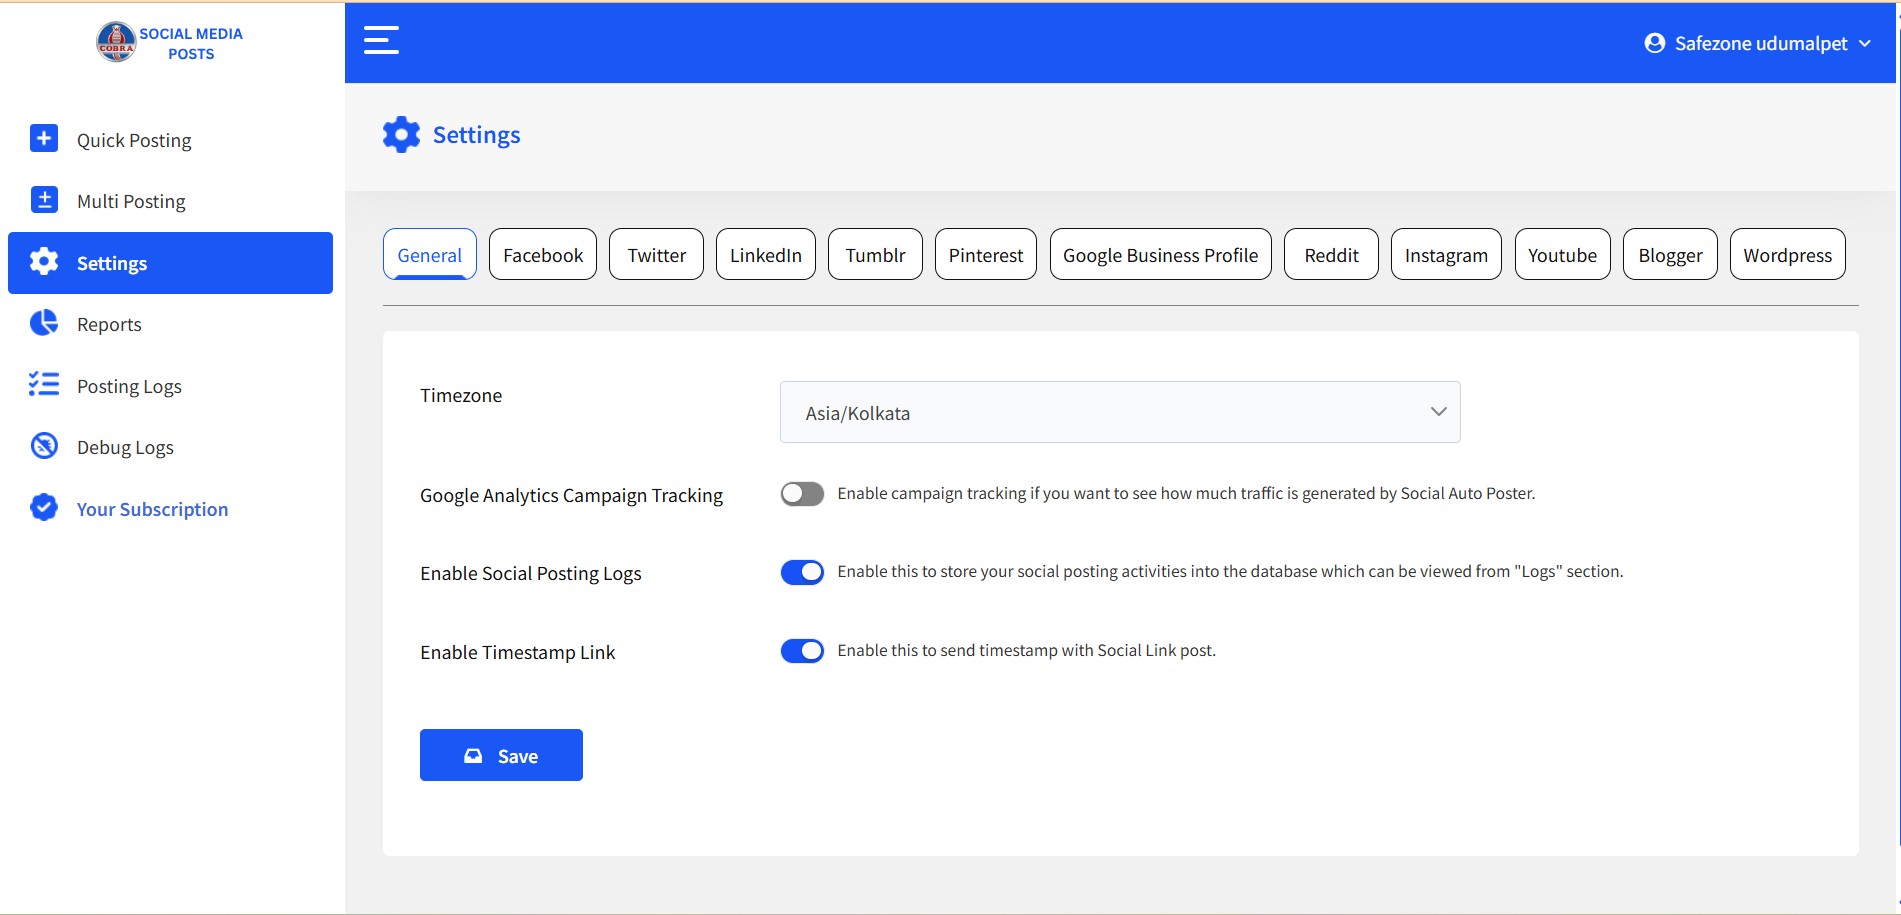Click the hamburger menu icon

[x=381, y=41]
